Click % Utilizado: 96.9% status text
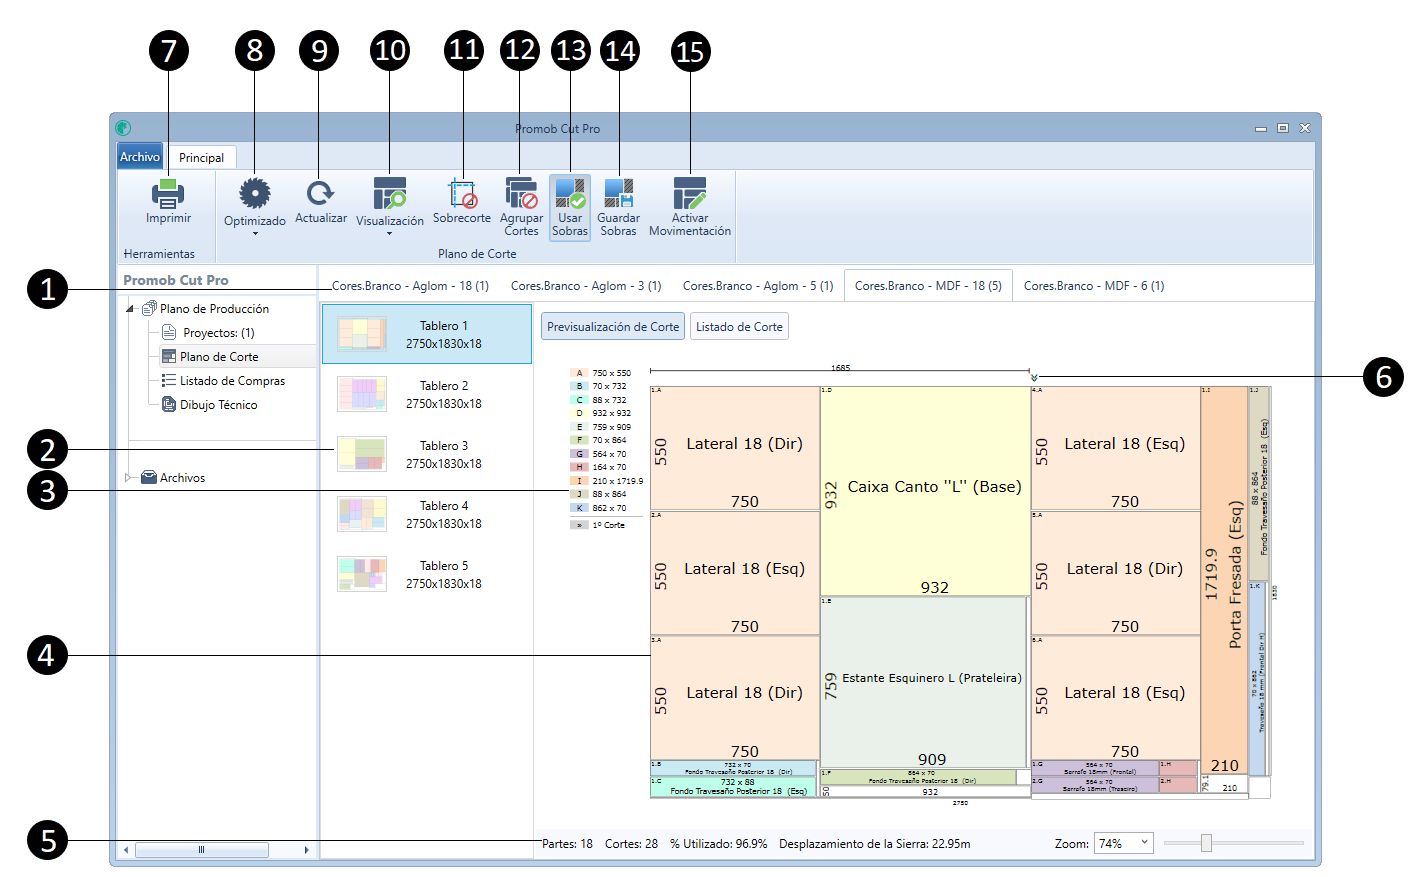 [719, 844]
